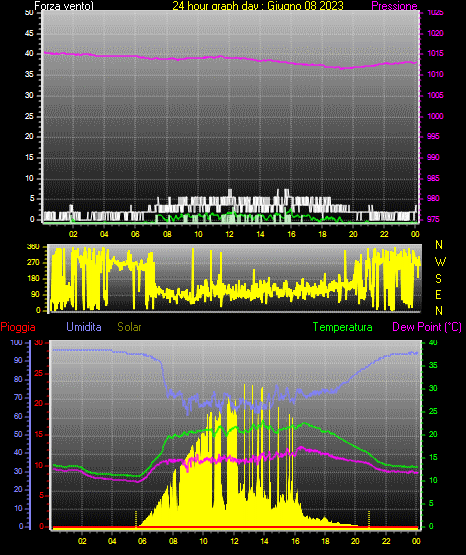Click the sunrise dotted marker near 06
The image size is (466, 555).
(136, 519)
